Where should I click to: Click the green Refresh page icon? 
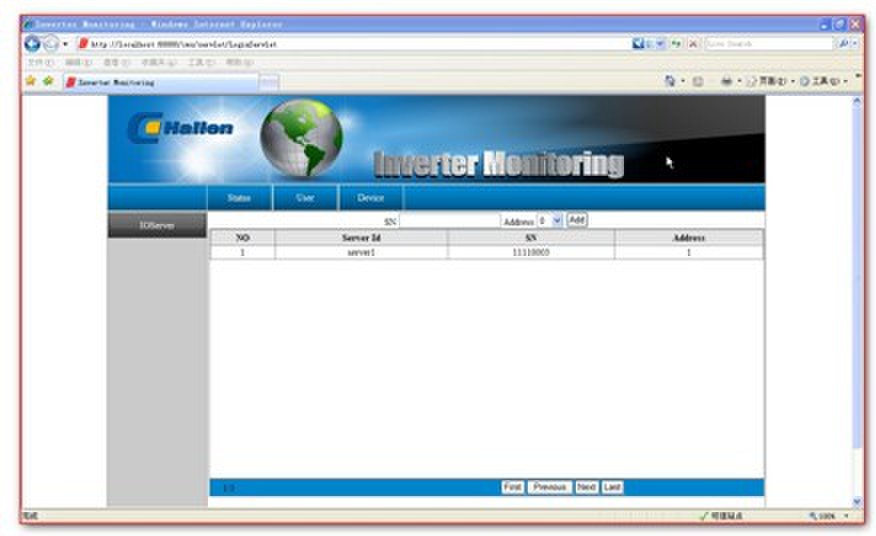click(x=677, y=44)
